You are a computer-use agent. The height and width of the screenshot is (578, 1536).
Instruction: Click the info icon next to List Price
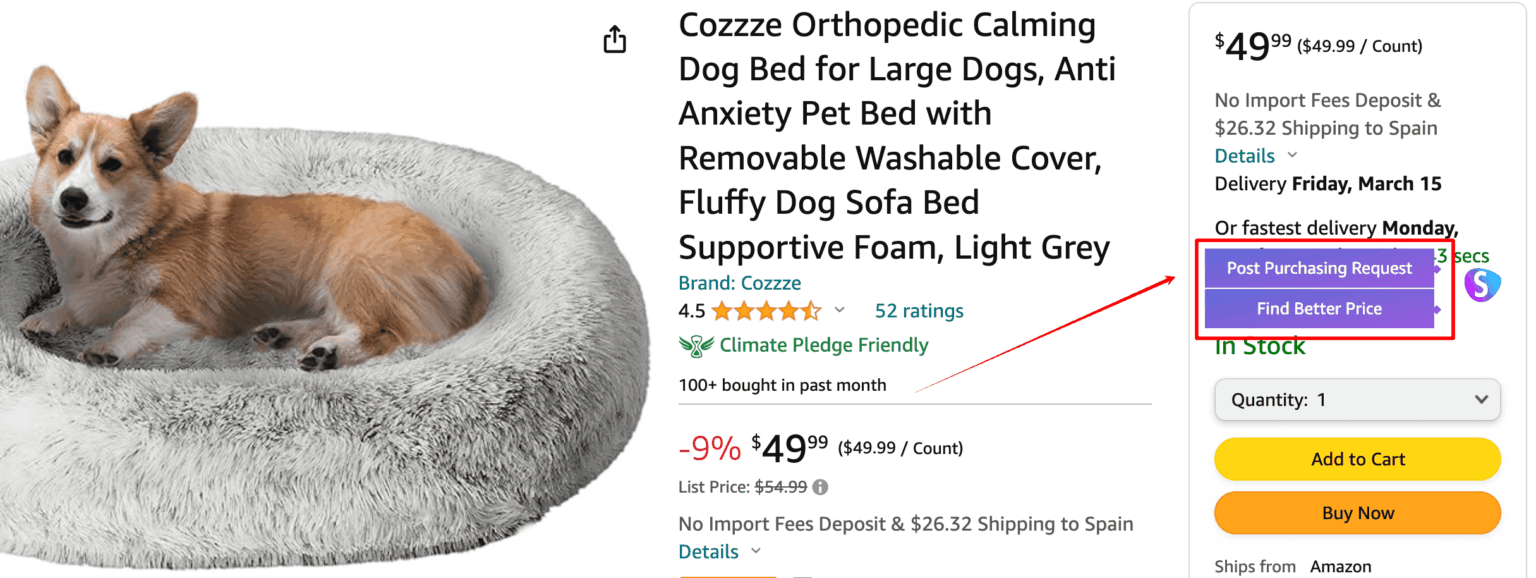click(821, 487)
